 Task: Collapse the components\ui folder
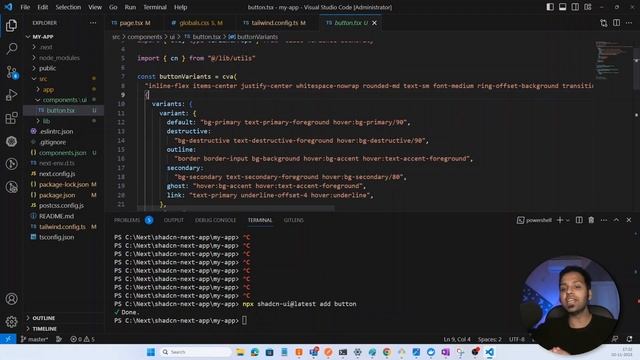pyautogui.click(x=64, y=100)
